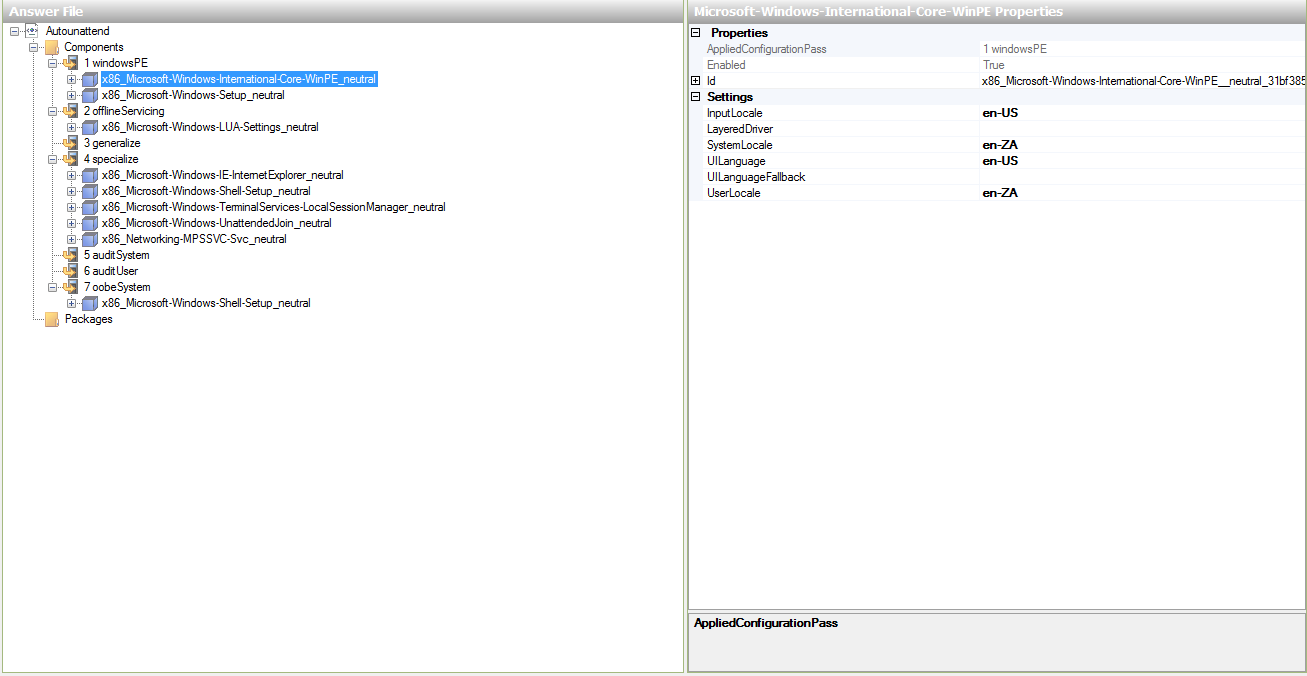Select the Autounattend tree label
This screenshot has width=1307, height=676.
(x=78, y=31)
